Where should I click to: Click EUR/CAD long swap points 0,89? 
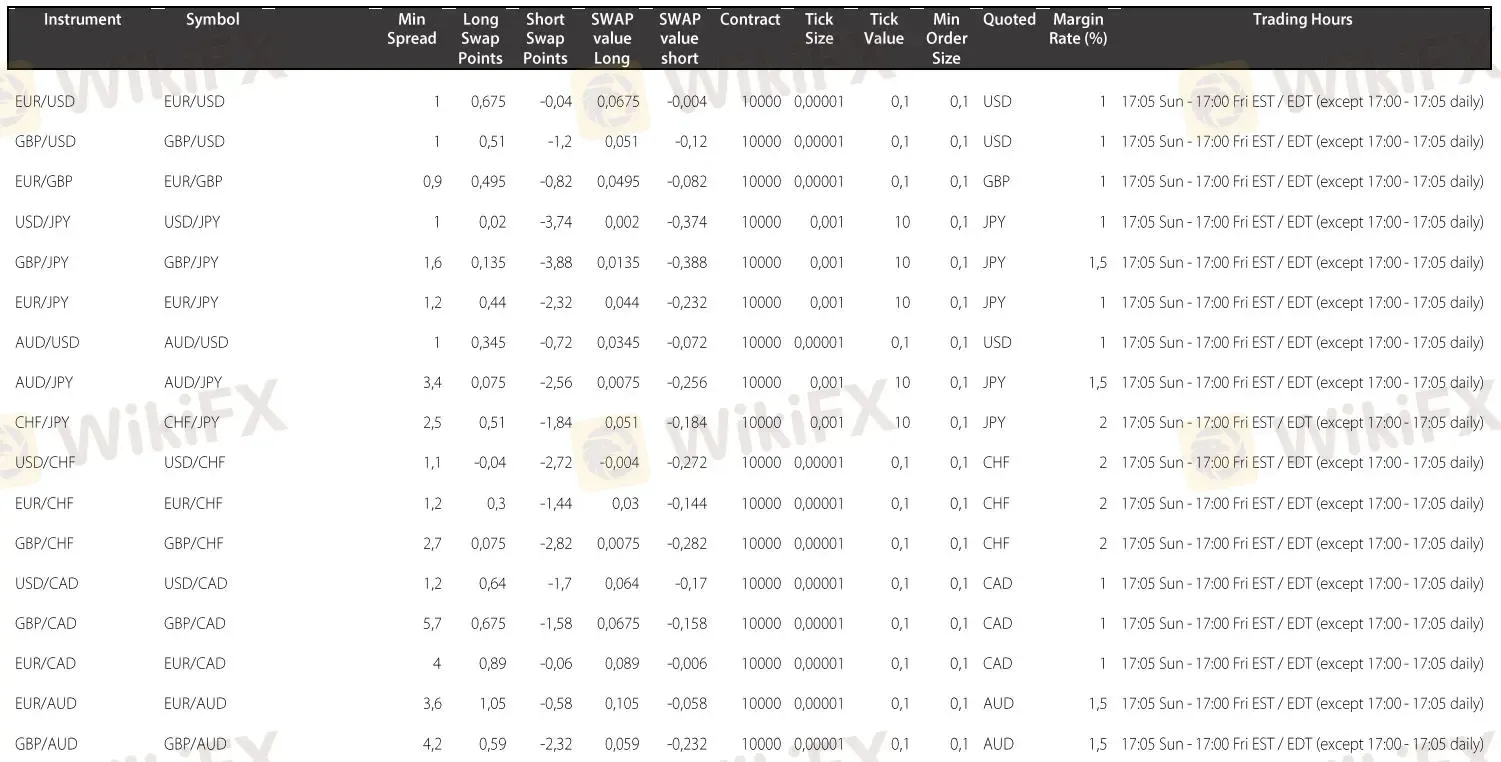pos(492,663)
